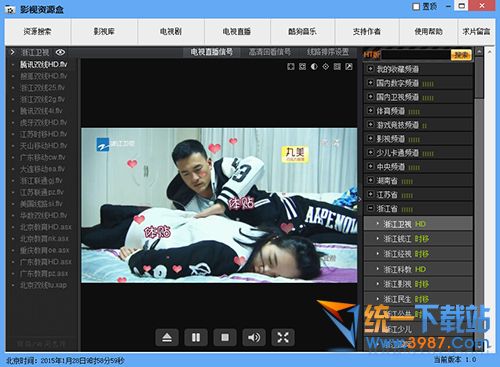
Task: Select source 北京教育HD.asx
Action: (x=46, y=227)
